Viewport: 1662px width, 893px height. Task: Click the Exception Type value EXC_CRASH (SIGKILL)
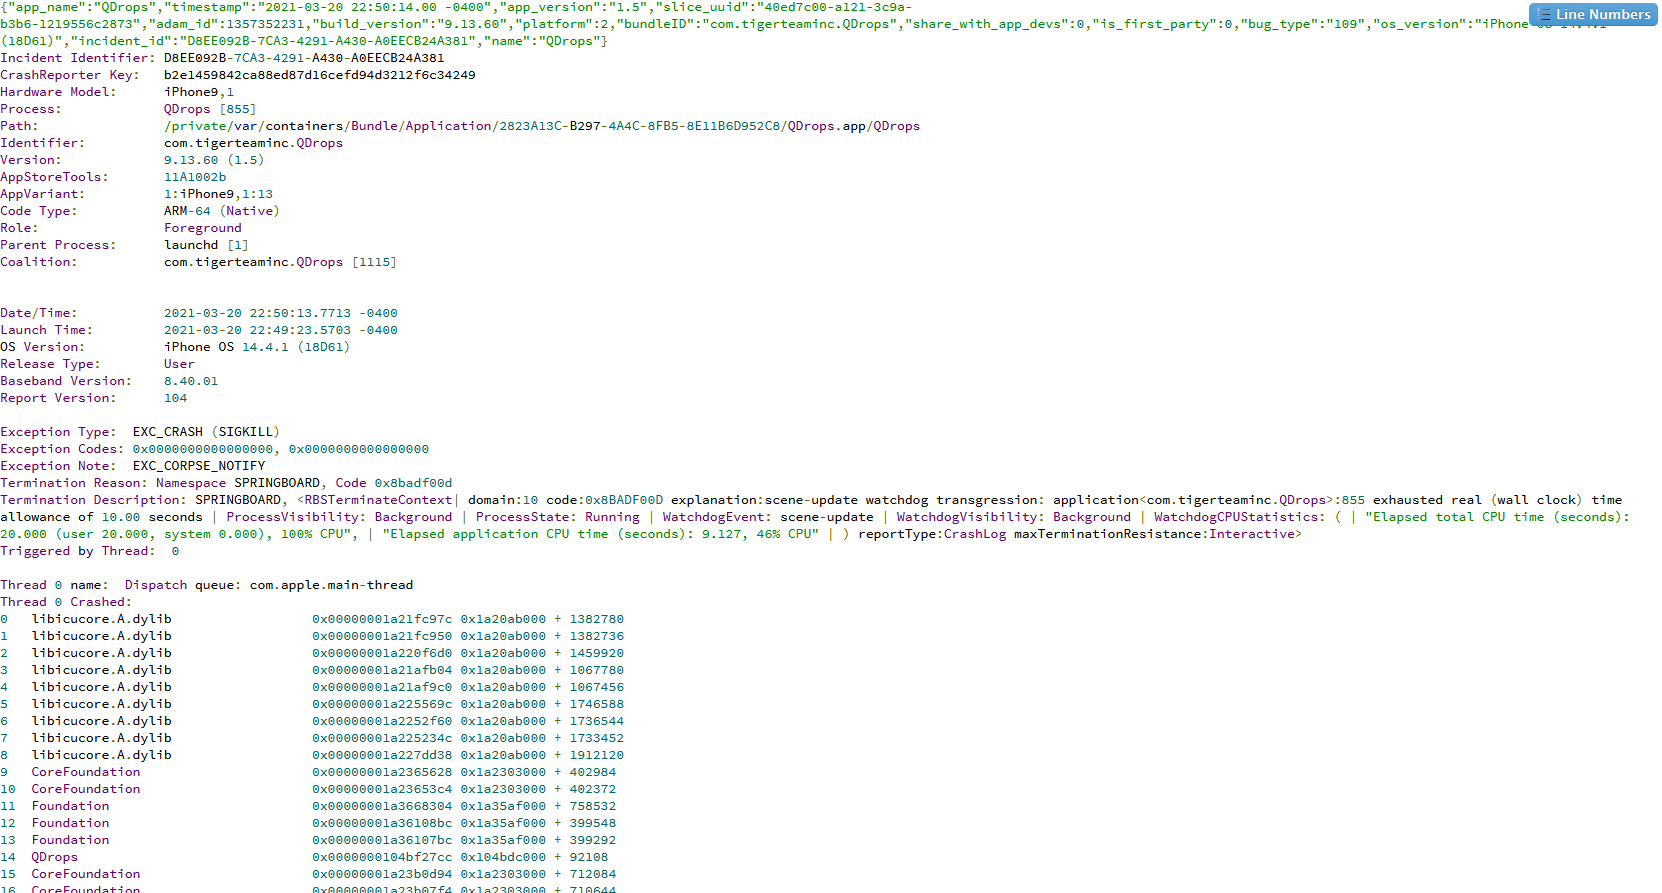coord(206,432)
